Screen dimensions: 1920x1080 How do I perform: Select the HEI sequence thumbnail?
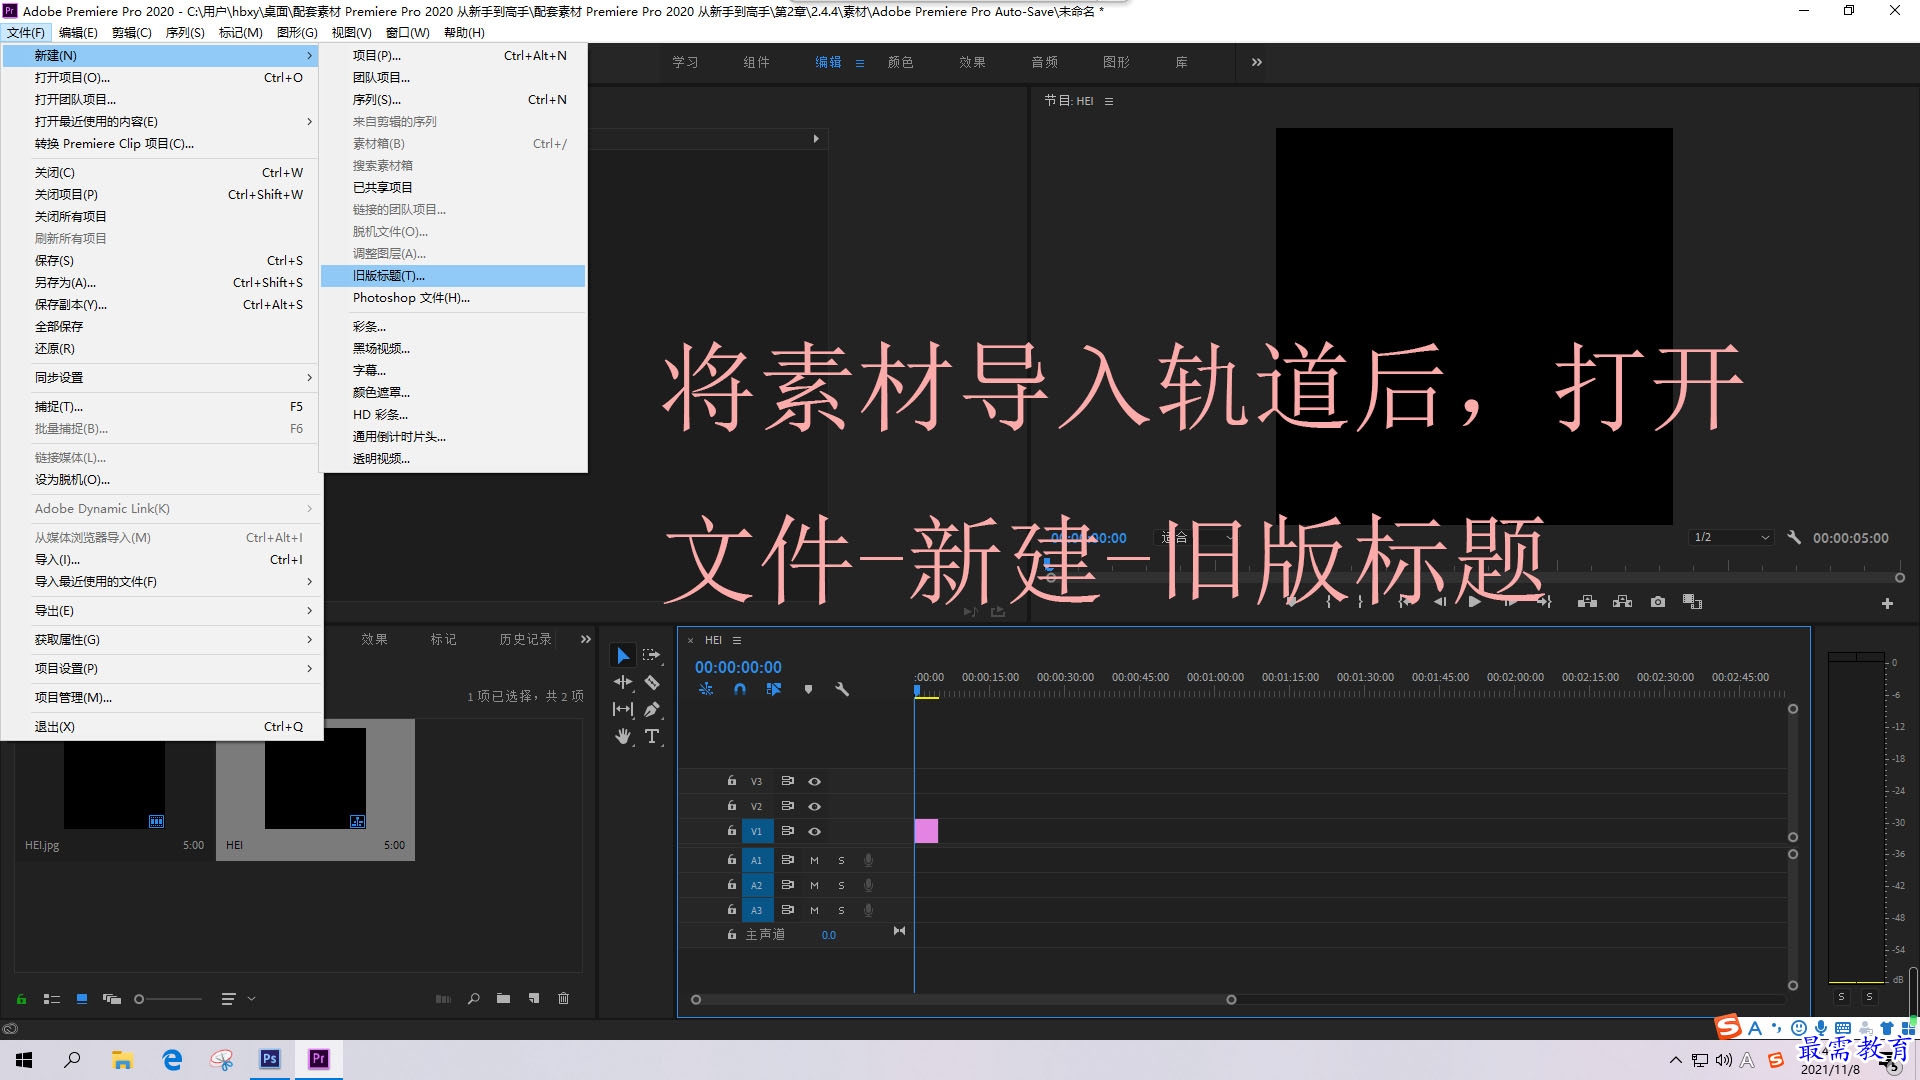(x=315, y=778)
